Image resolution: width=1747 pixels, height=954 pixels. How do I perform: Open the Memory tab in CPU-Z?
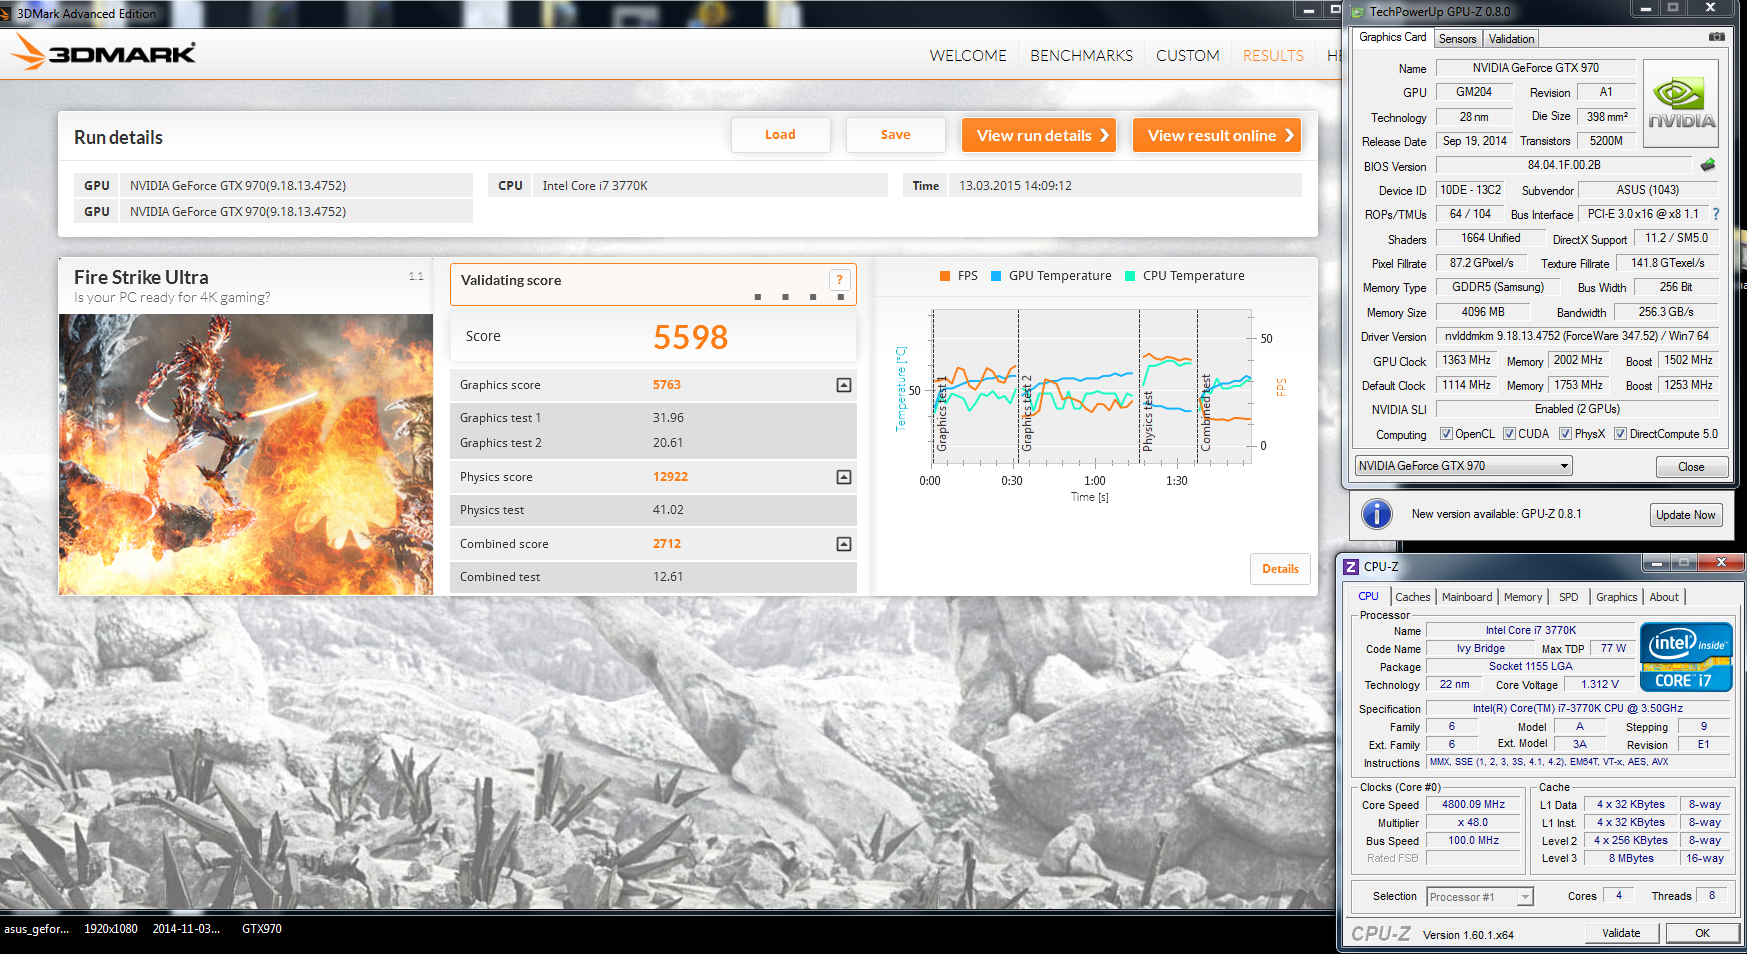(1523, 597)
